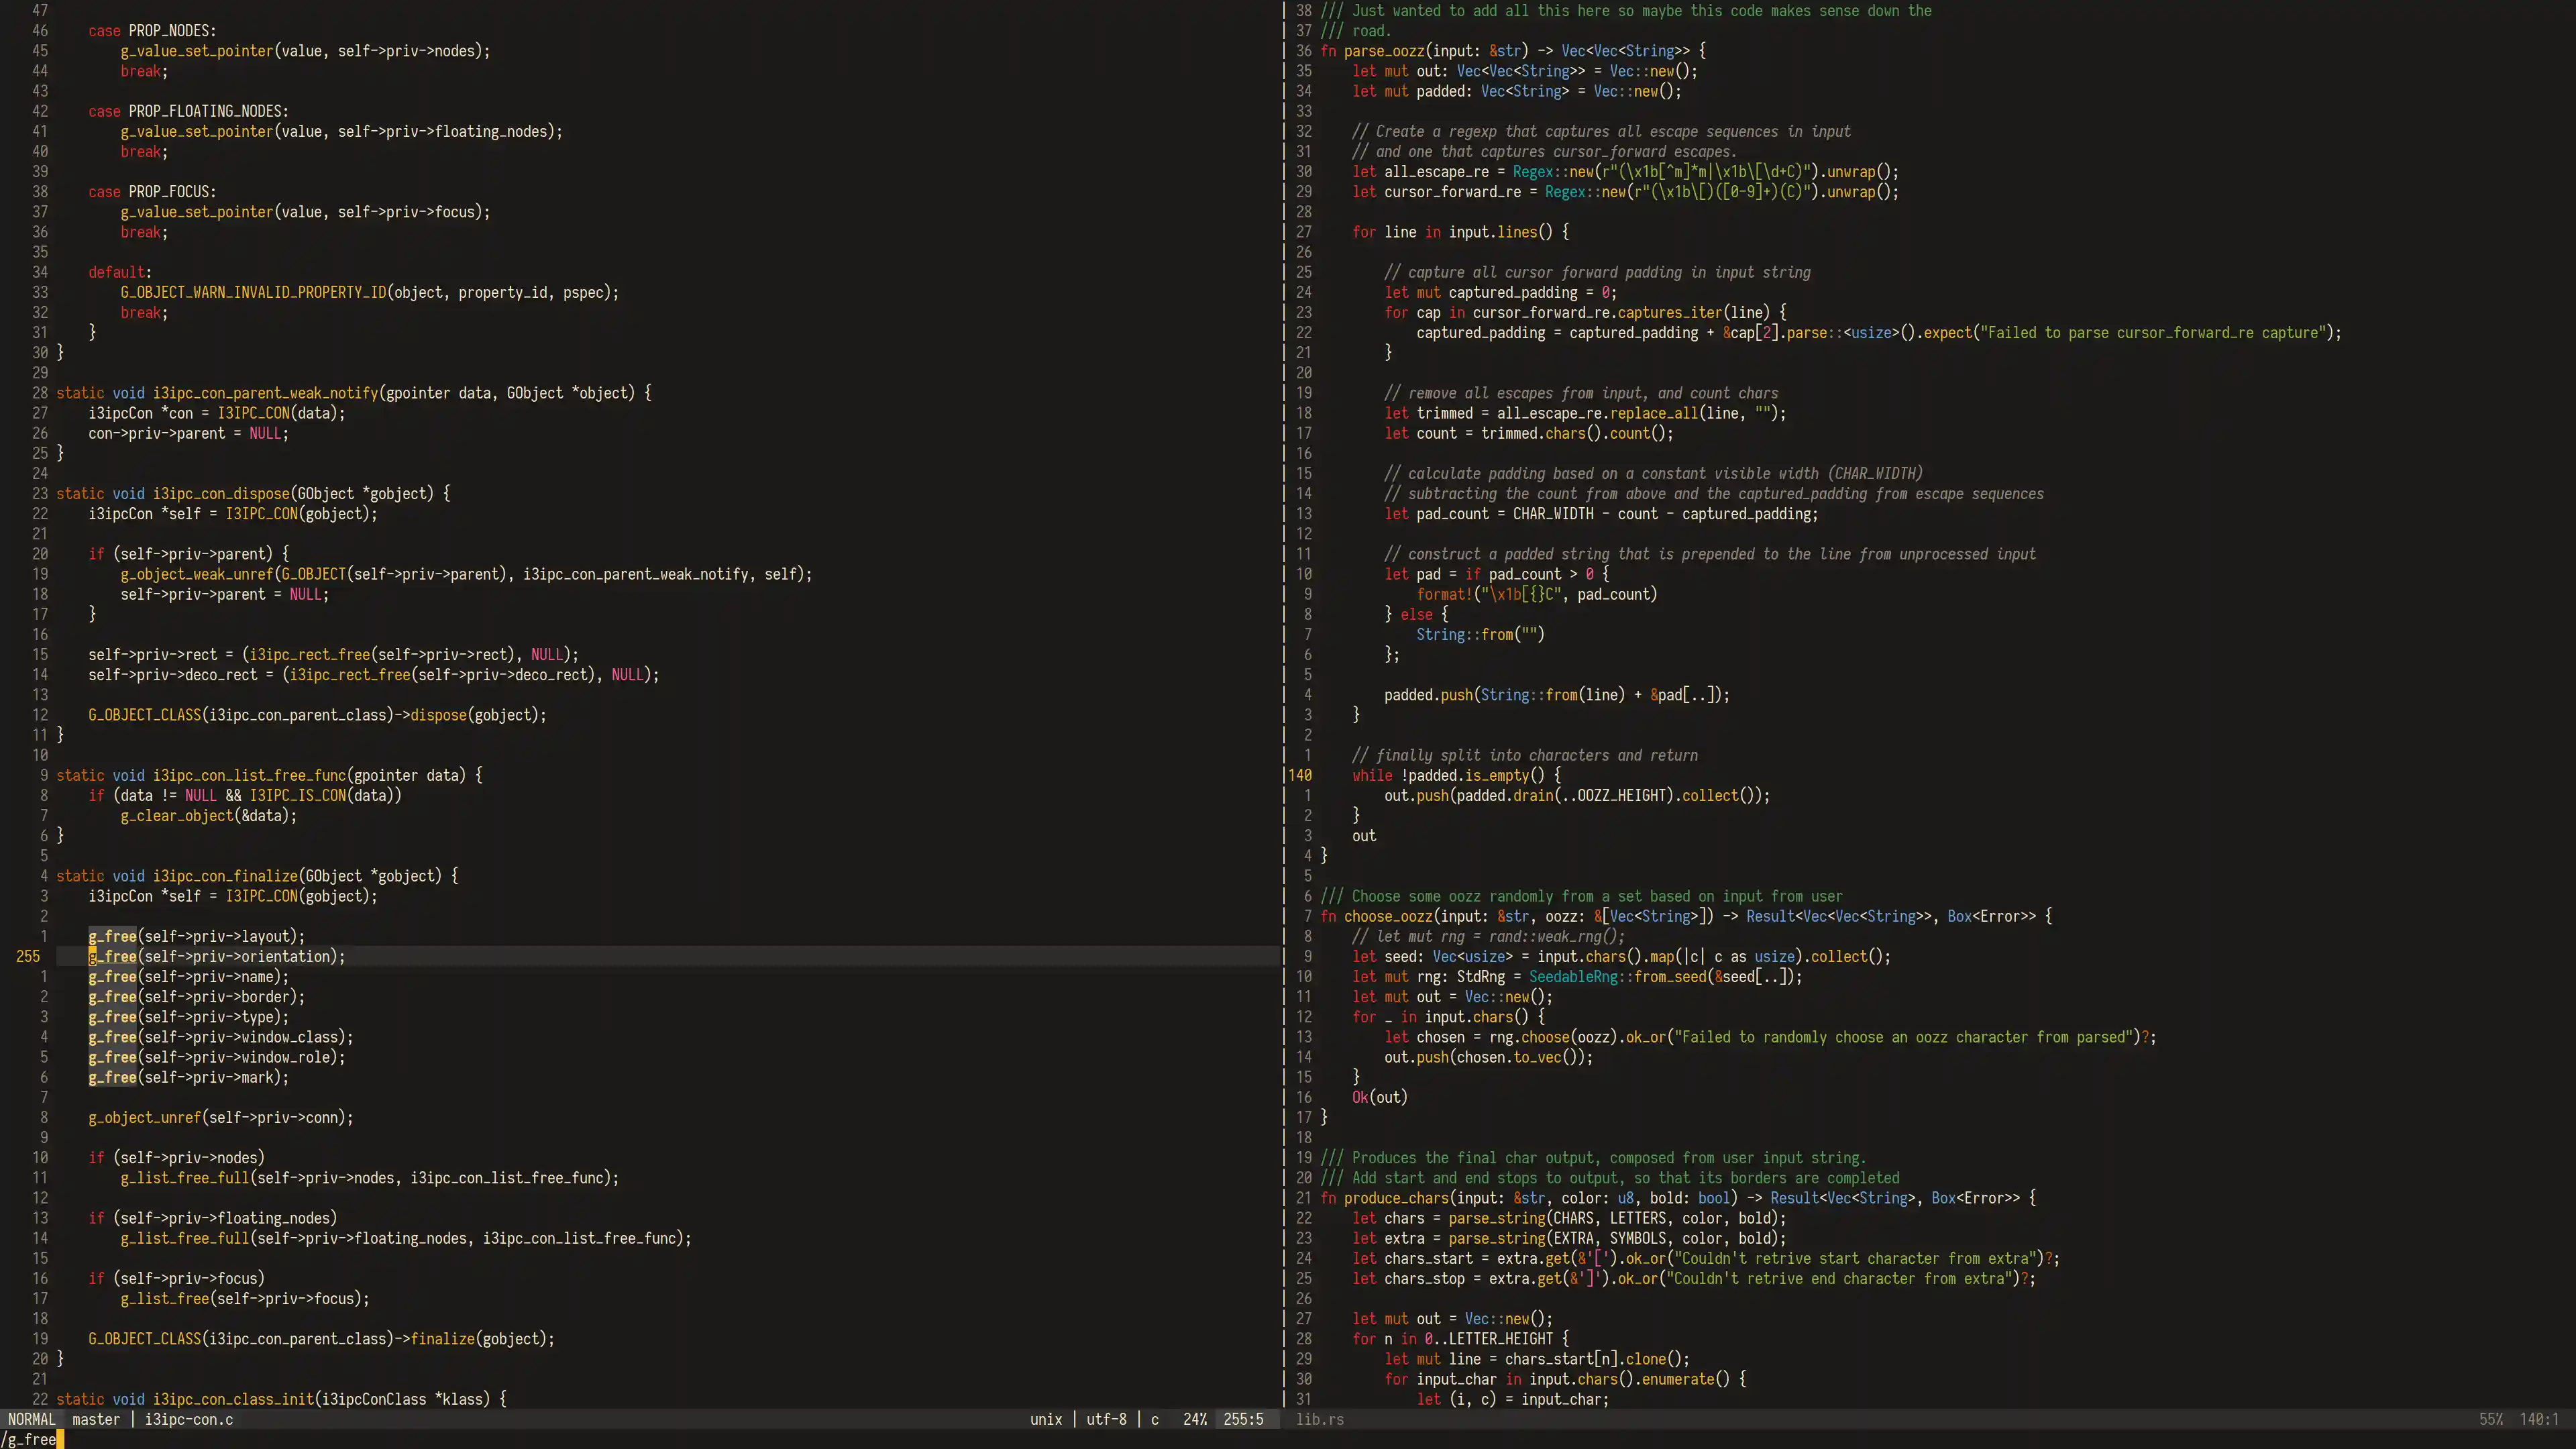The height and width of the screenshot is (1449, 2576).
Task: Click the i3ipc_con_finalize function name
Action: [x=225, y=876]
